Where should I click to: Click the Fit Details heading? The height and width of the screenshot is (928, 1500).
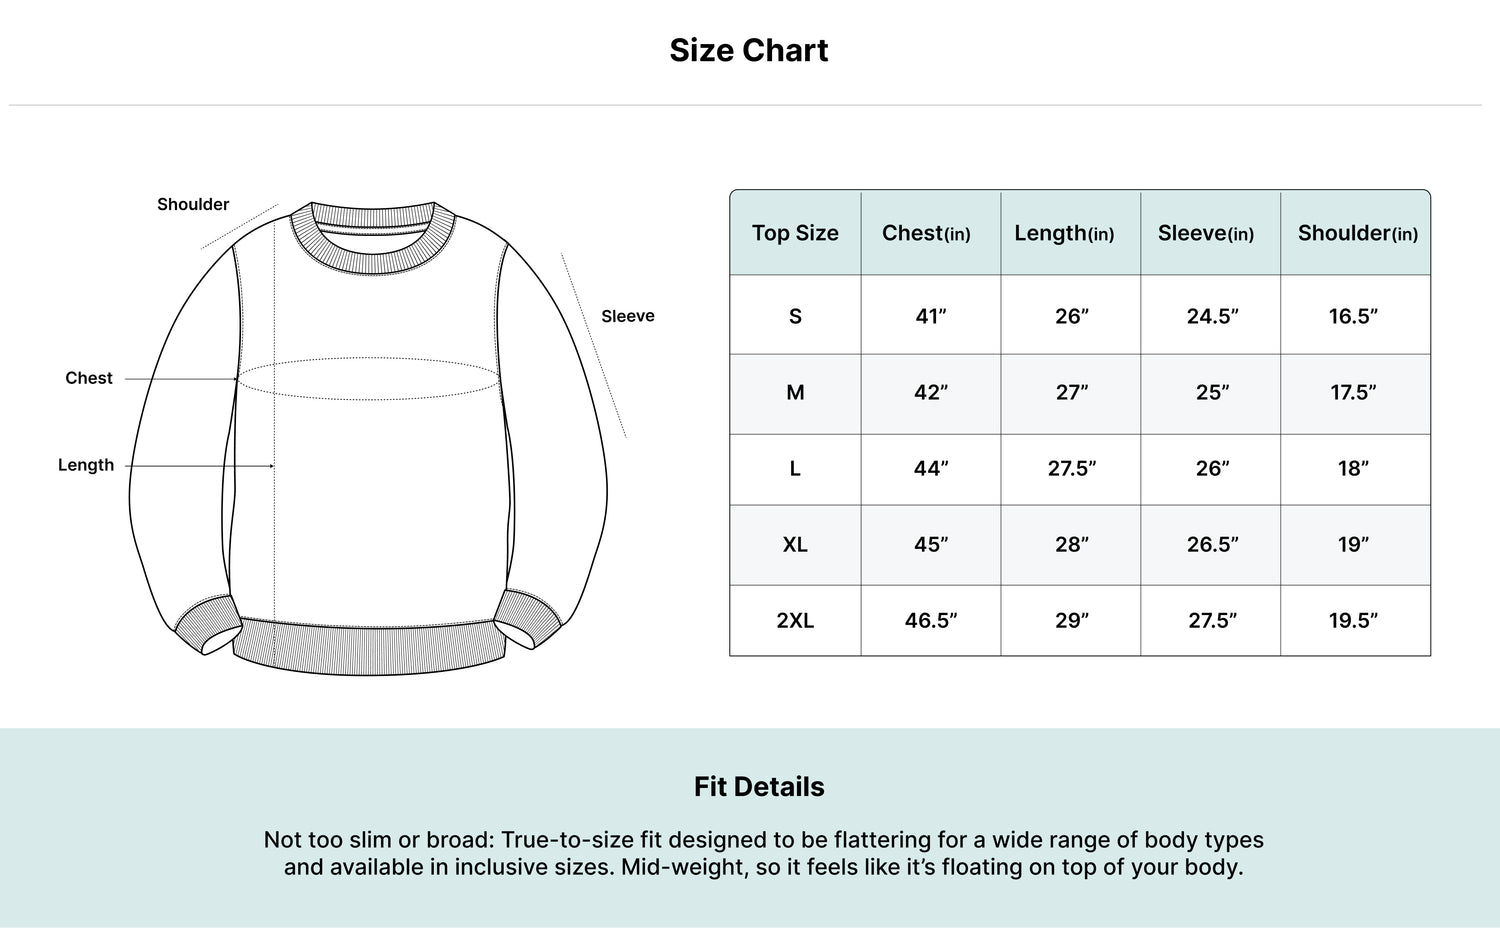click(759, 786)
